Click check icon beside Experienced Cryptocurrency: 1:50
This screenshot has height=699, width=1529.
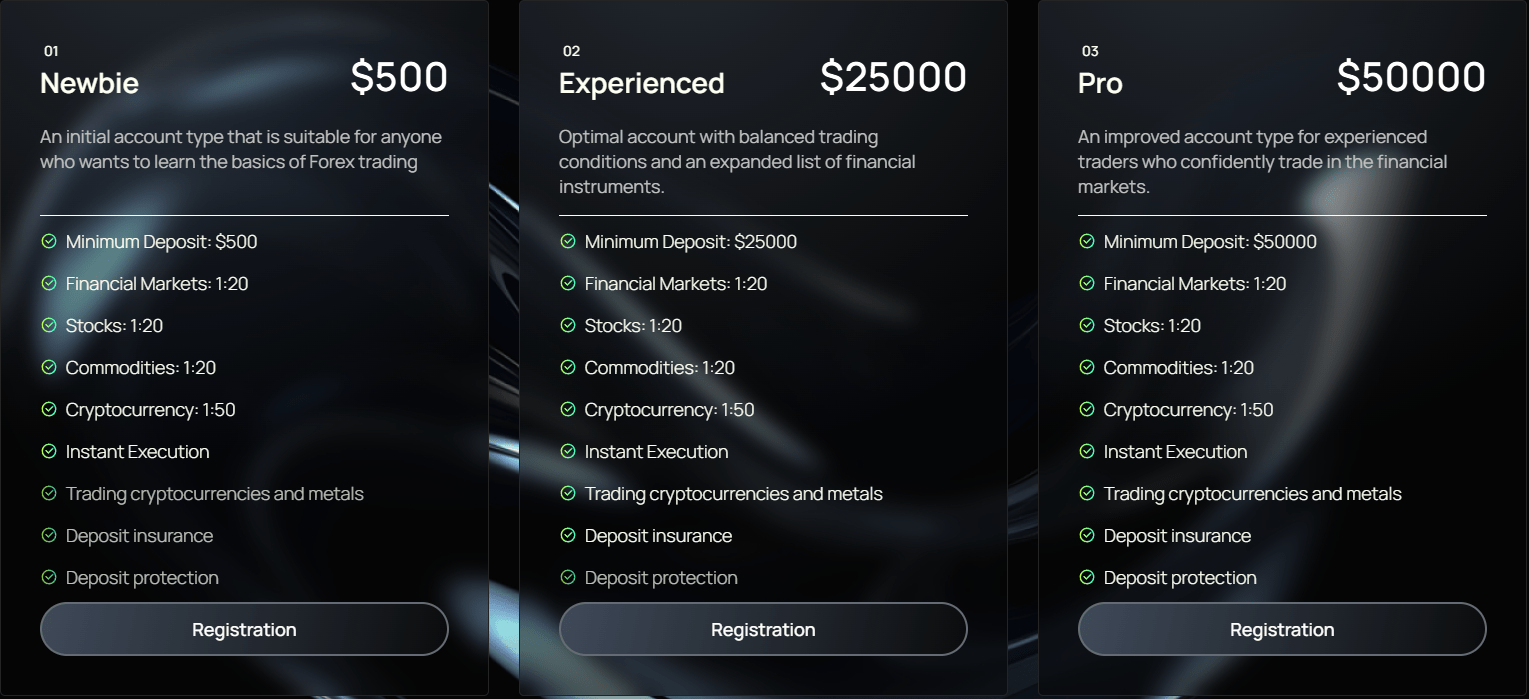[568, 409]
